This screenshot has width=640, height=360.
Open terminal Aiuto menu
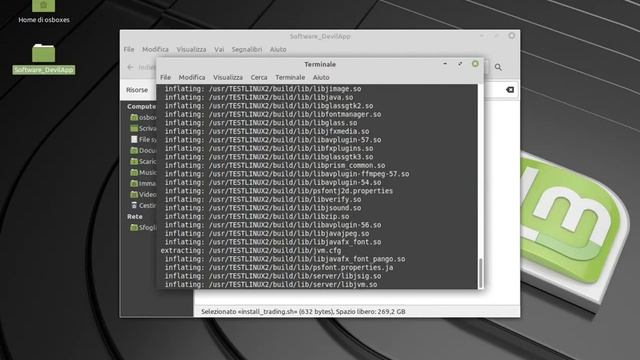click(321, 77)
